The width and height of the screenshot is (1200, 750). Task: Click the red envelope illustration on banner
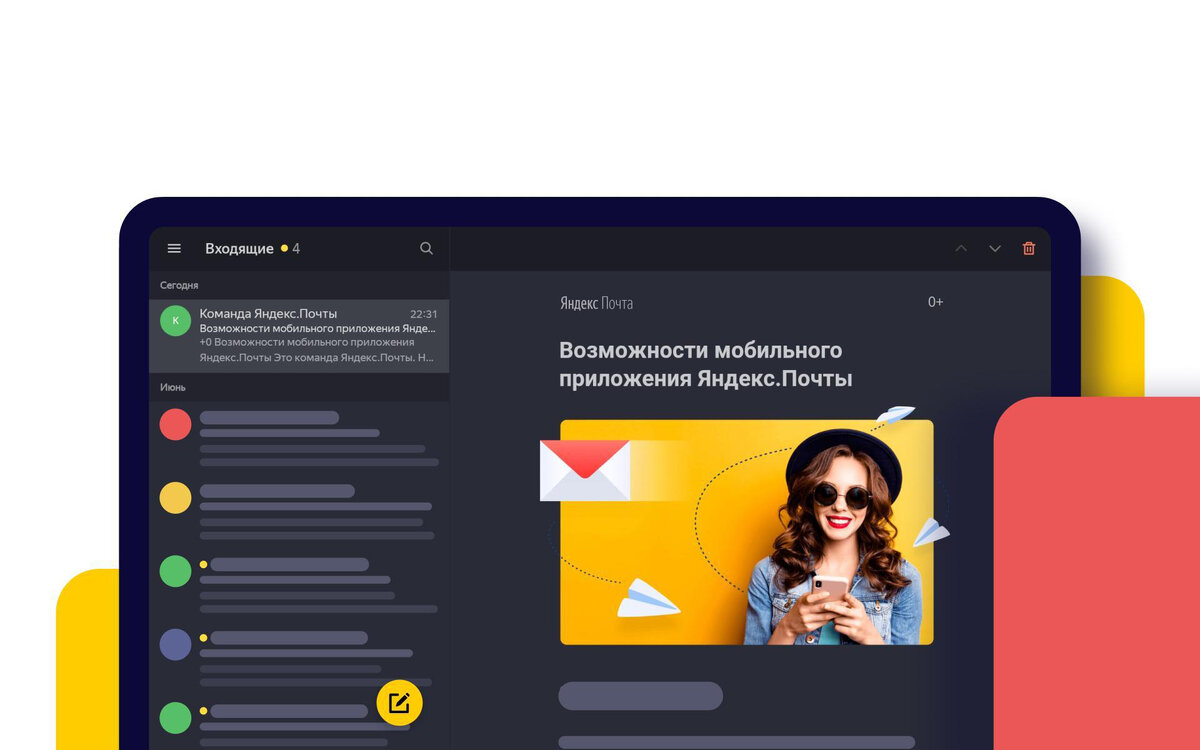pos(585,470)
